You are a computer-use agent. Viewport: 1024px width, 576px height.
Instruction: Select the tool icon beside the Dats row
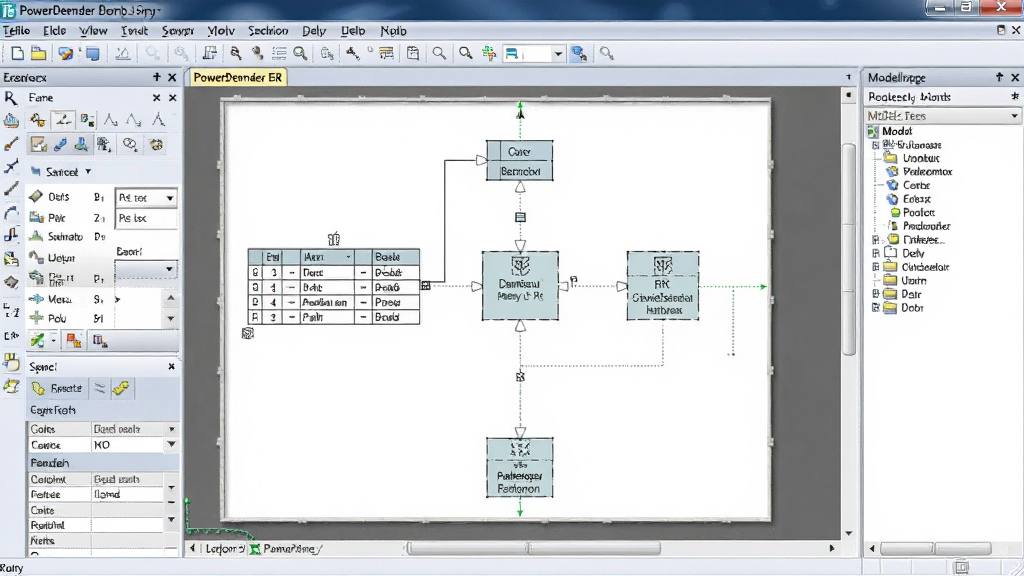click(36, 197)
